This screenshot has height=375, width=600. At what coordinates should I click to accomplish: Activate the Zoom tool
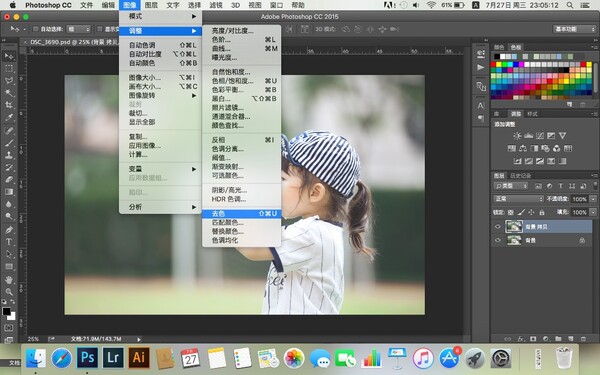(9, 292)
